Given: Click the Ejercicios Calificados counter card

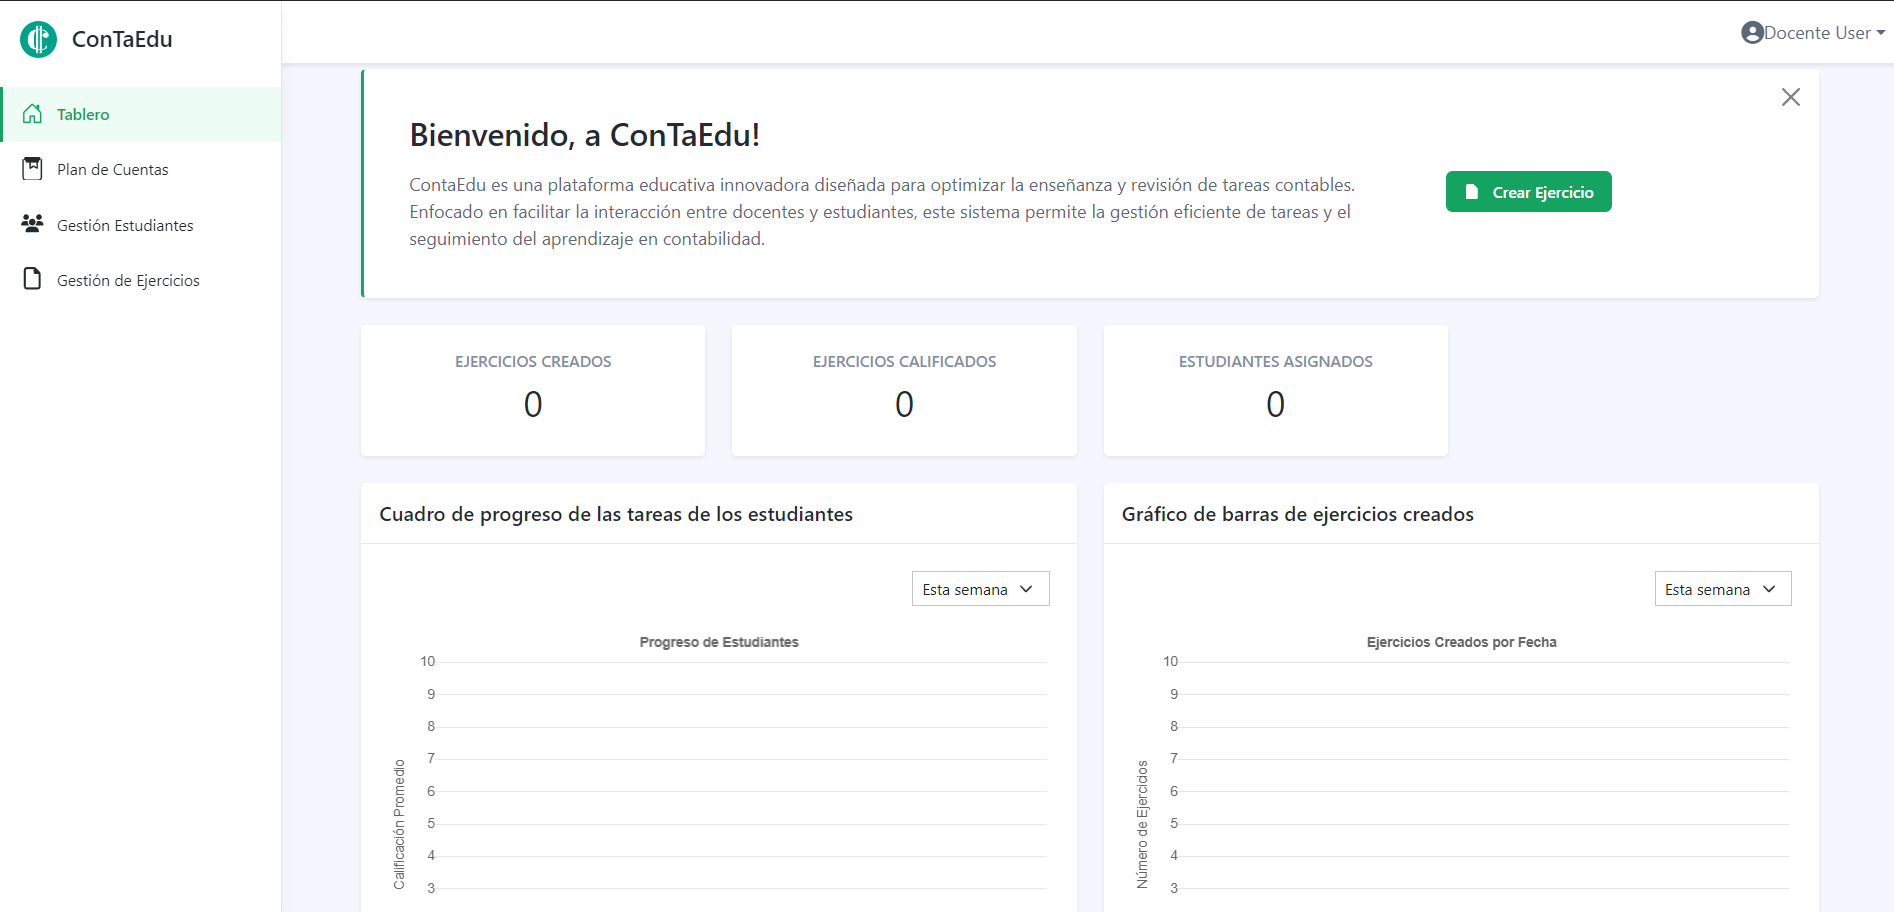Looking at the screenshot, I should pyautogui.click(x=903, y=390).
